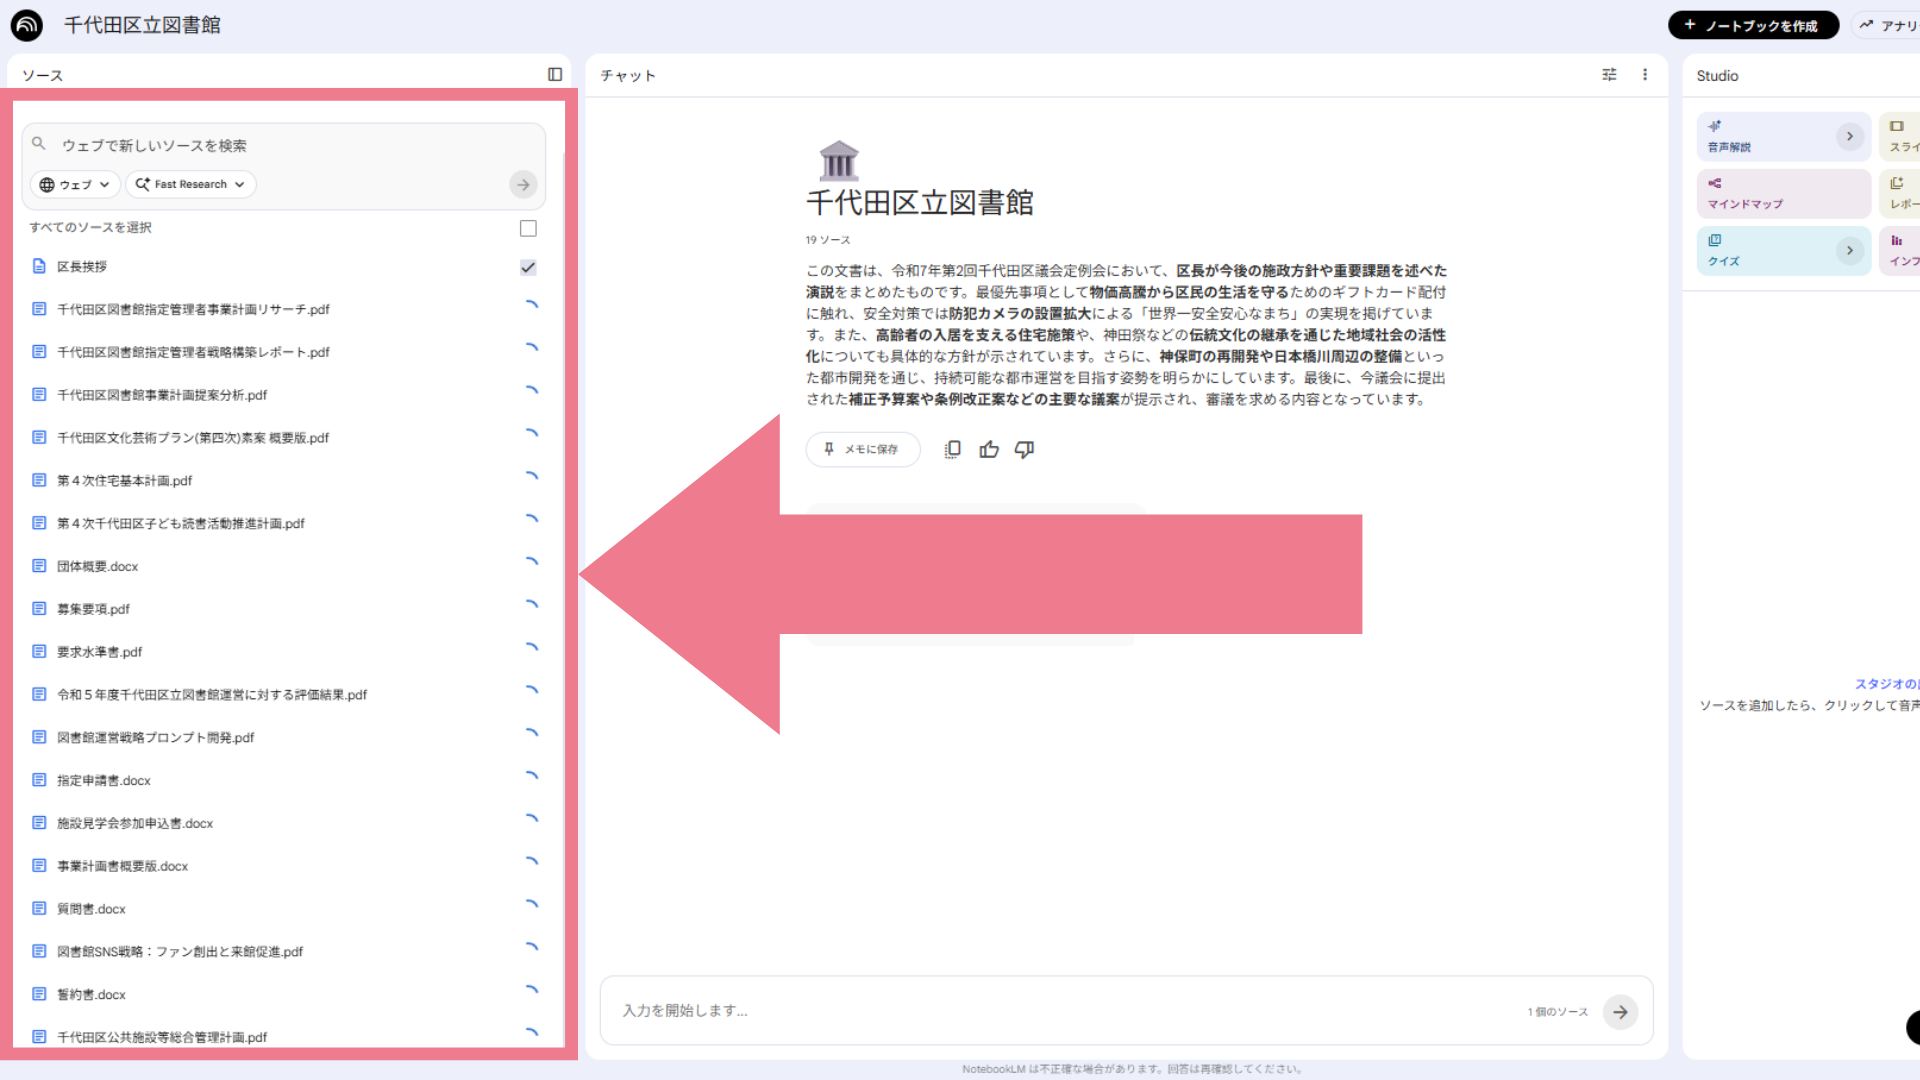Open the マインドマップ studio tile

click(1783, 193)
